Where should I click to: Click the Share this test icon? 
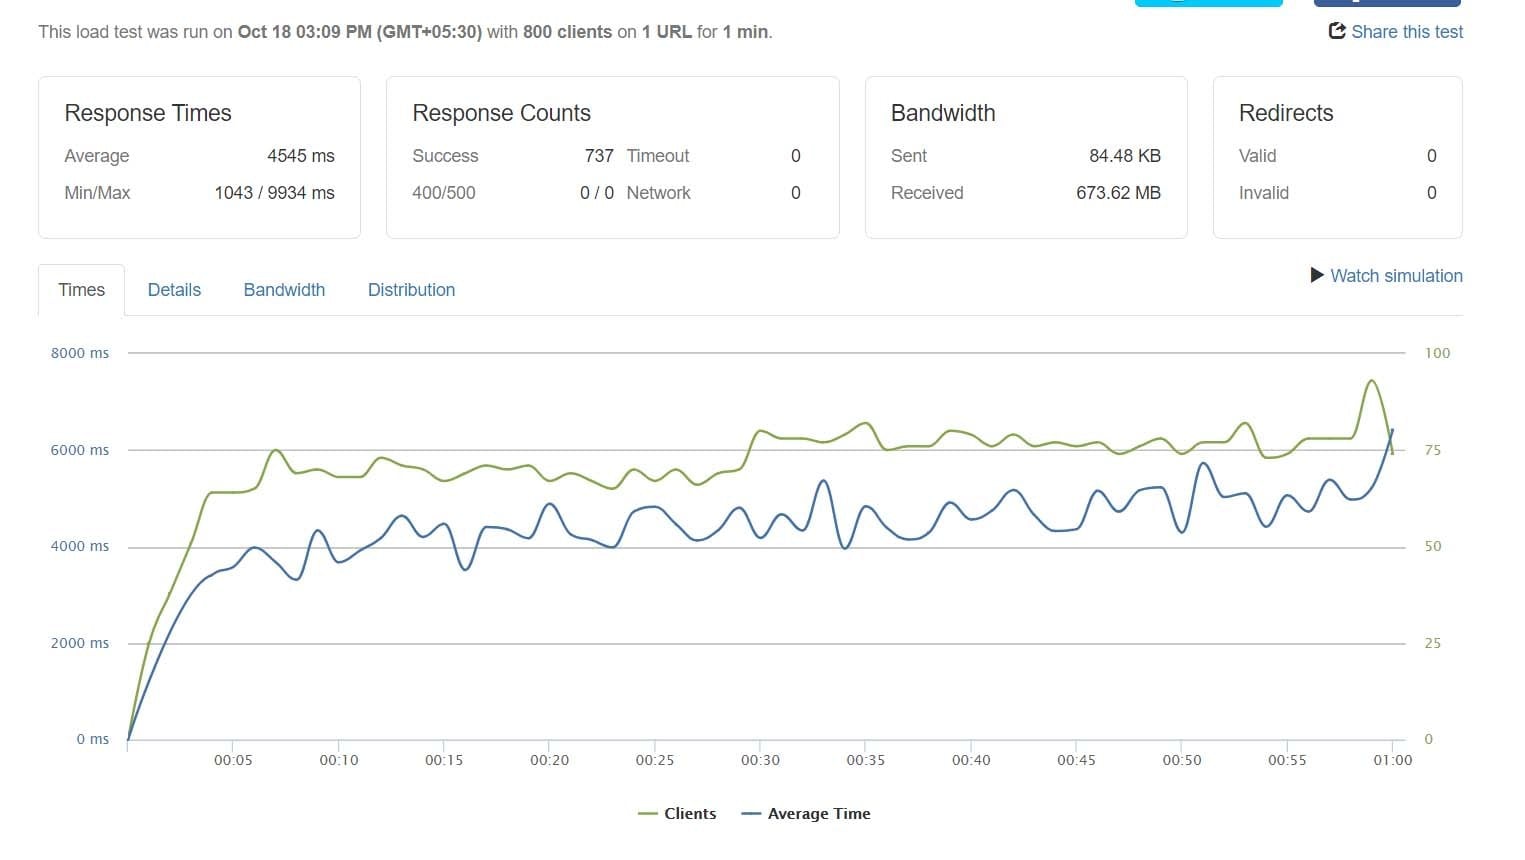[x=1337, y=31]
